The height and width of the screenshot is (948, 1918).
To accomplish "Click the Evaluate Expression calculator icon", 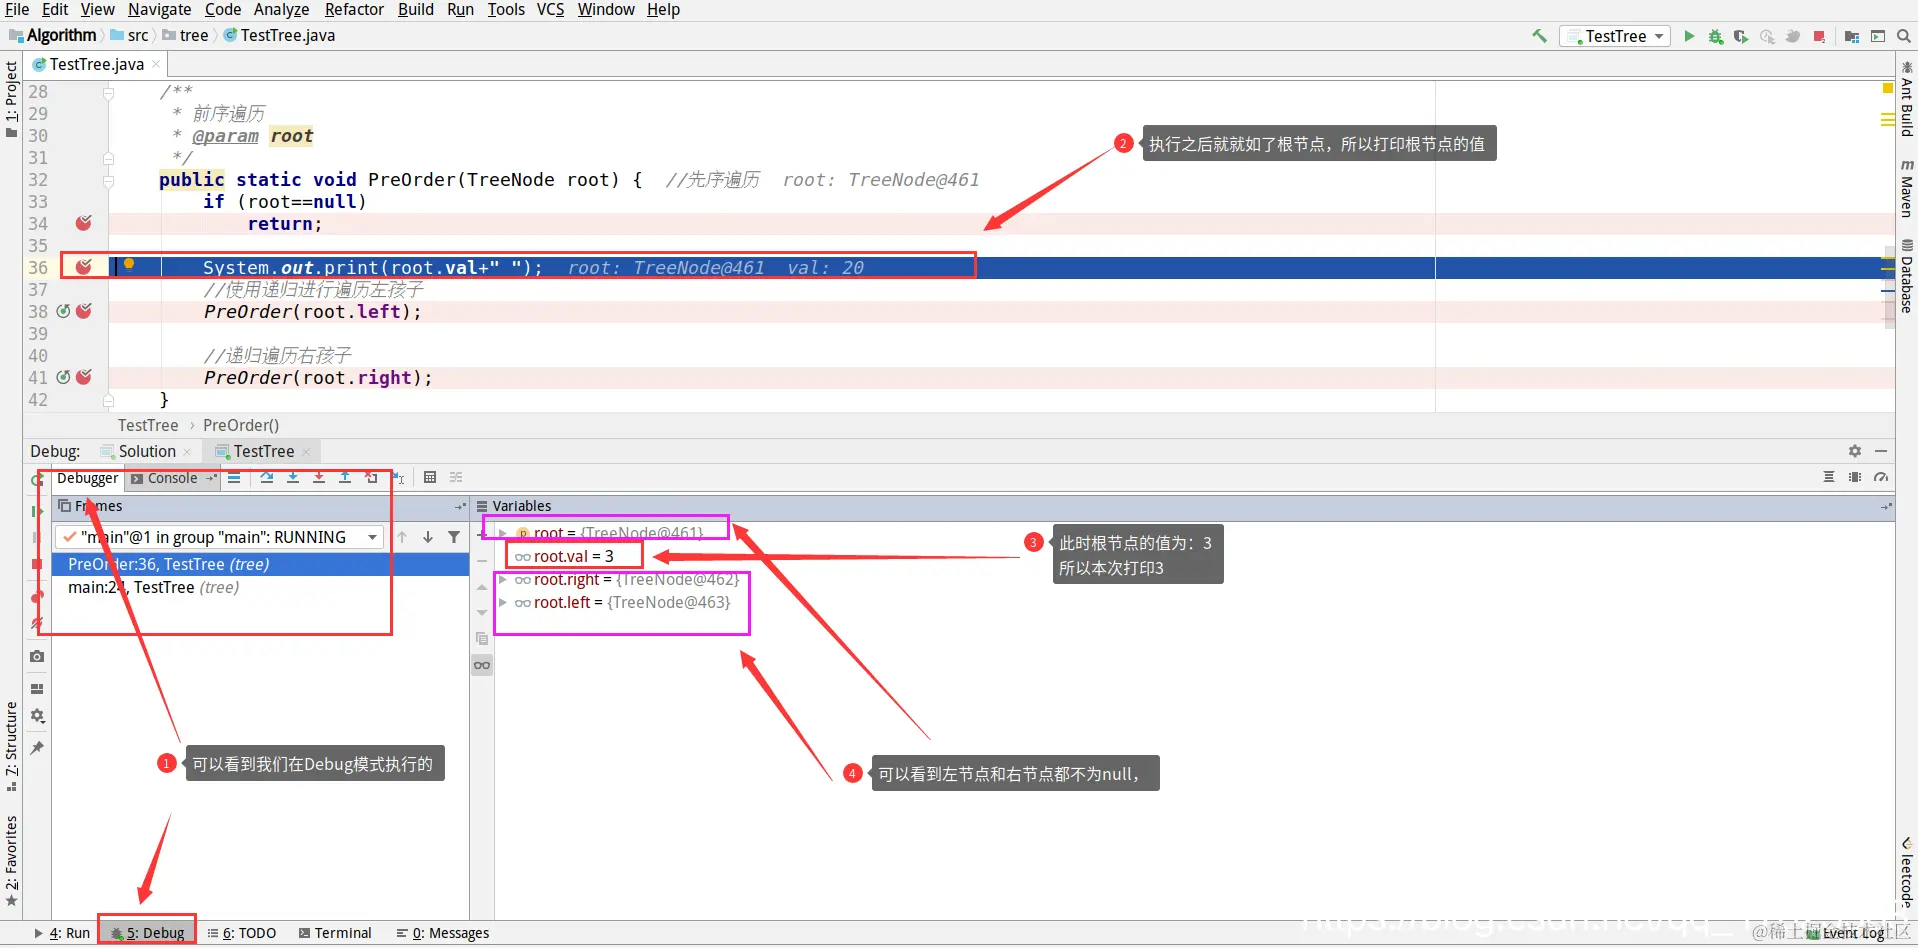I will pos(430,478).
